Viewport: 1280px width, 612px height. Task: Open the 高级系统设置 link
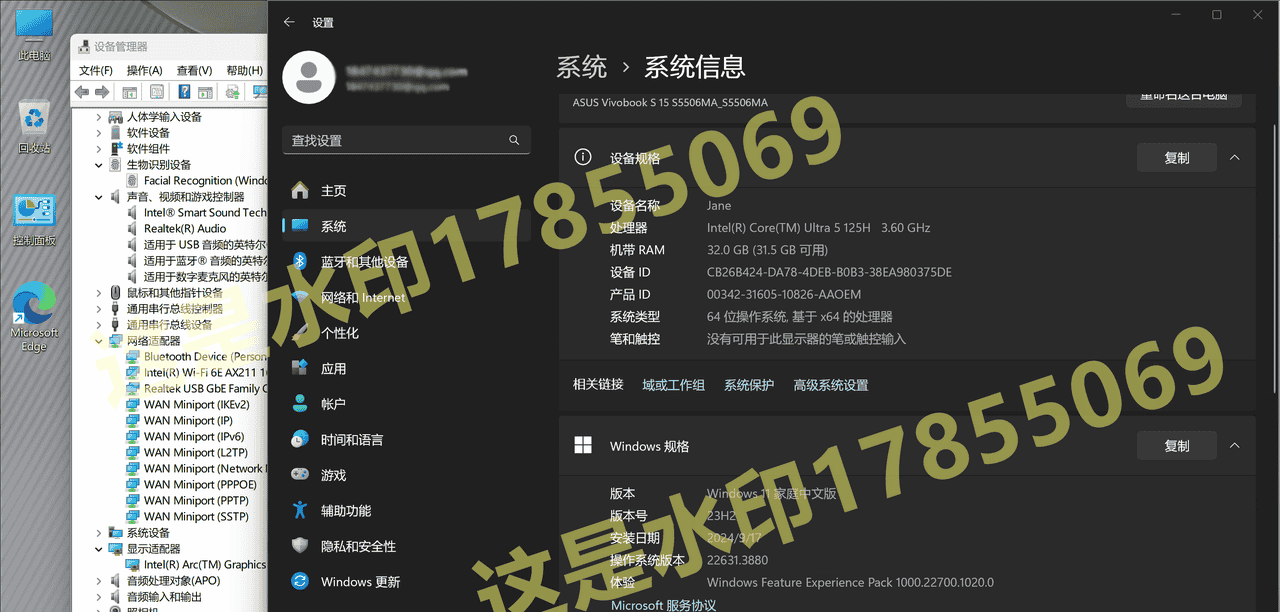(x=830, y=384)
